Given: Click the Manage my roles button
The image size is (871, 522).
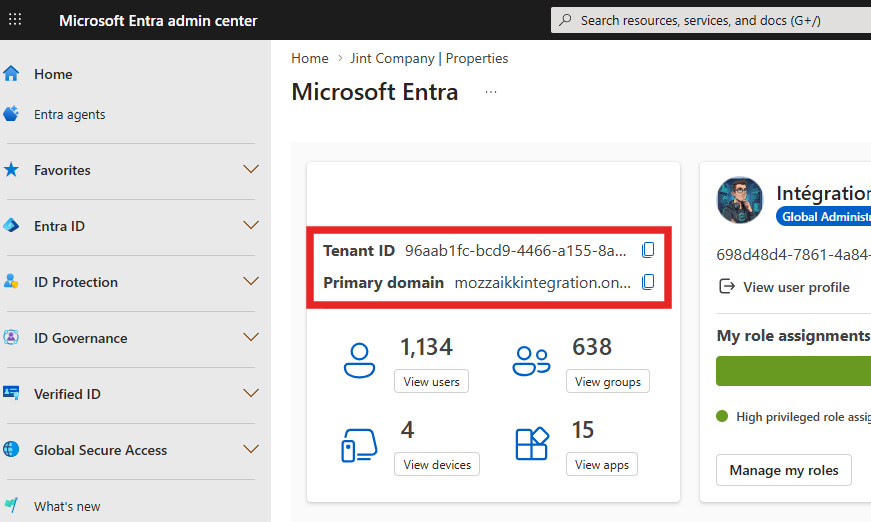Looking at the screenshot, I should click(x=784, y=470).
